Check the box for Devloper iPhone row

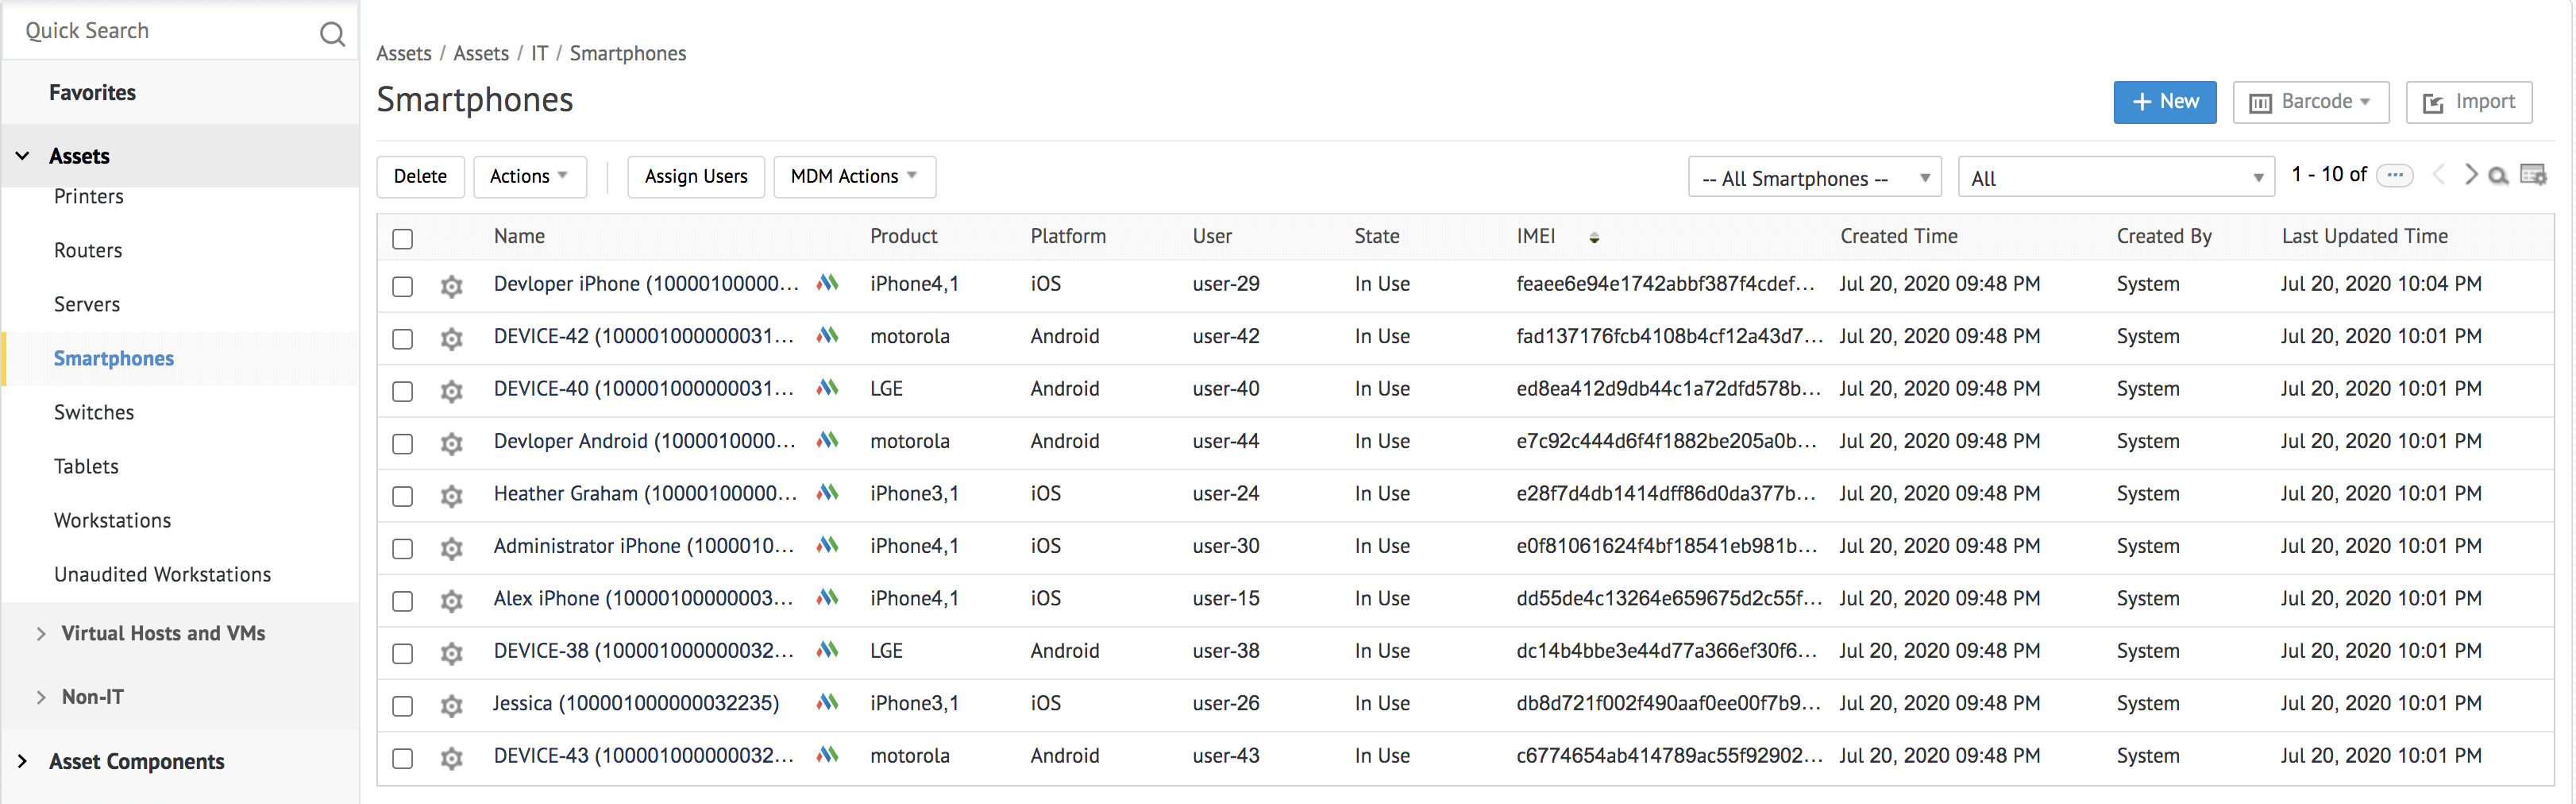click(403, 287)
